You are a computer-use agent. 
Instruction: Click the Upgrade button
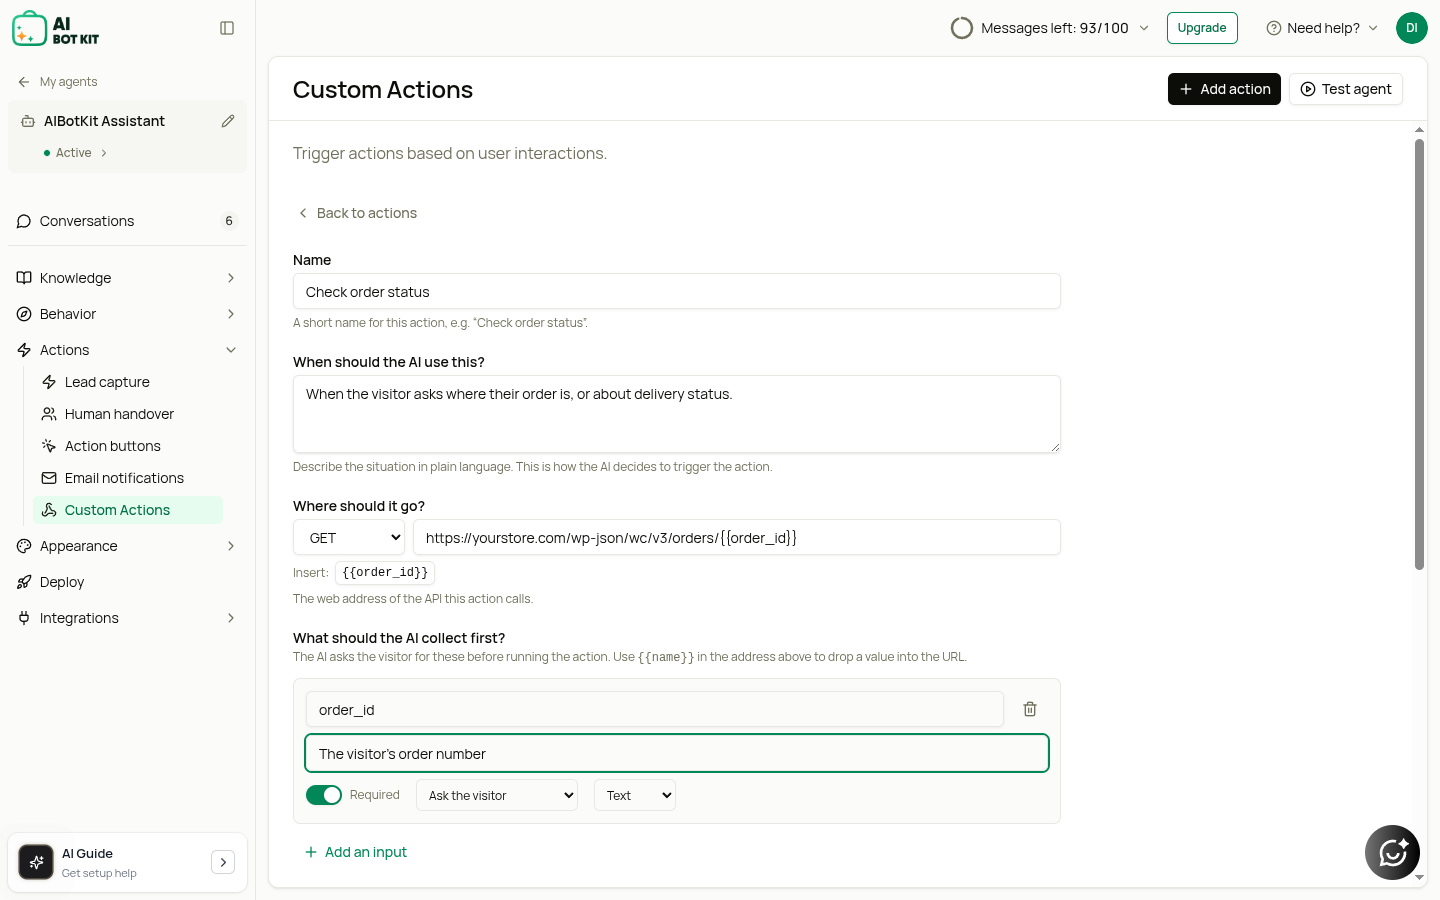[x=1202, y=28]
